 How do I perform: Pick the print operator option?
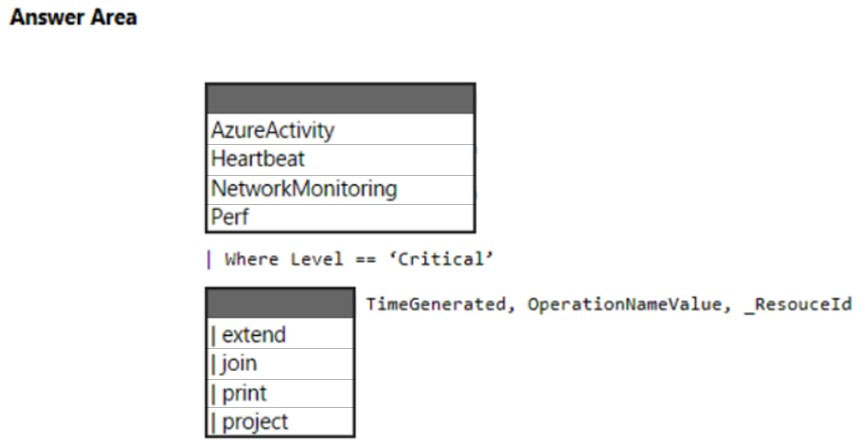[x=280, y=393]
